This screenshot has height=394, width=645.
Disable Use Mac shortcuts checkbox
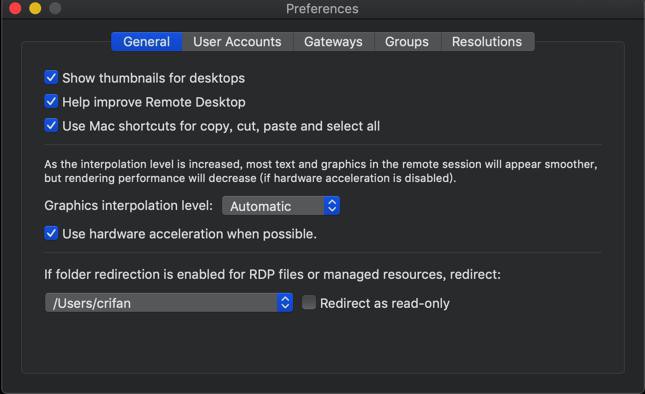point(51,125)
